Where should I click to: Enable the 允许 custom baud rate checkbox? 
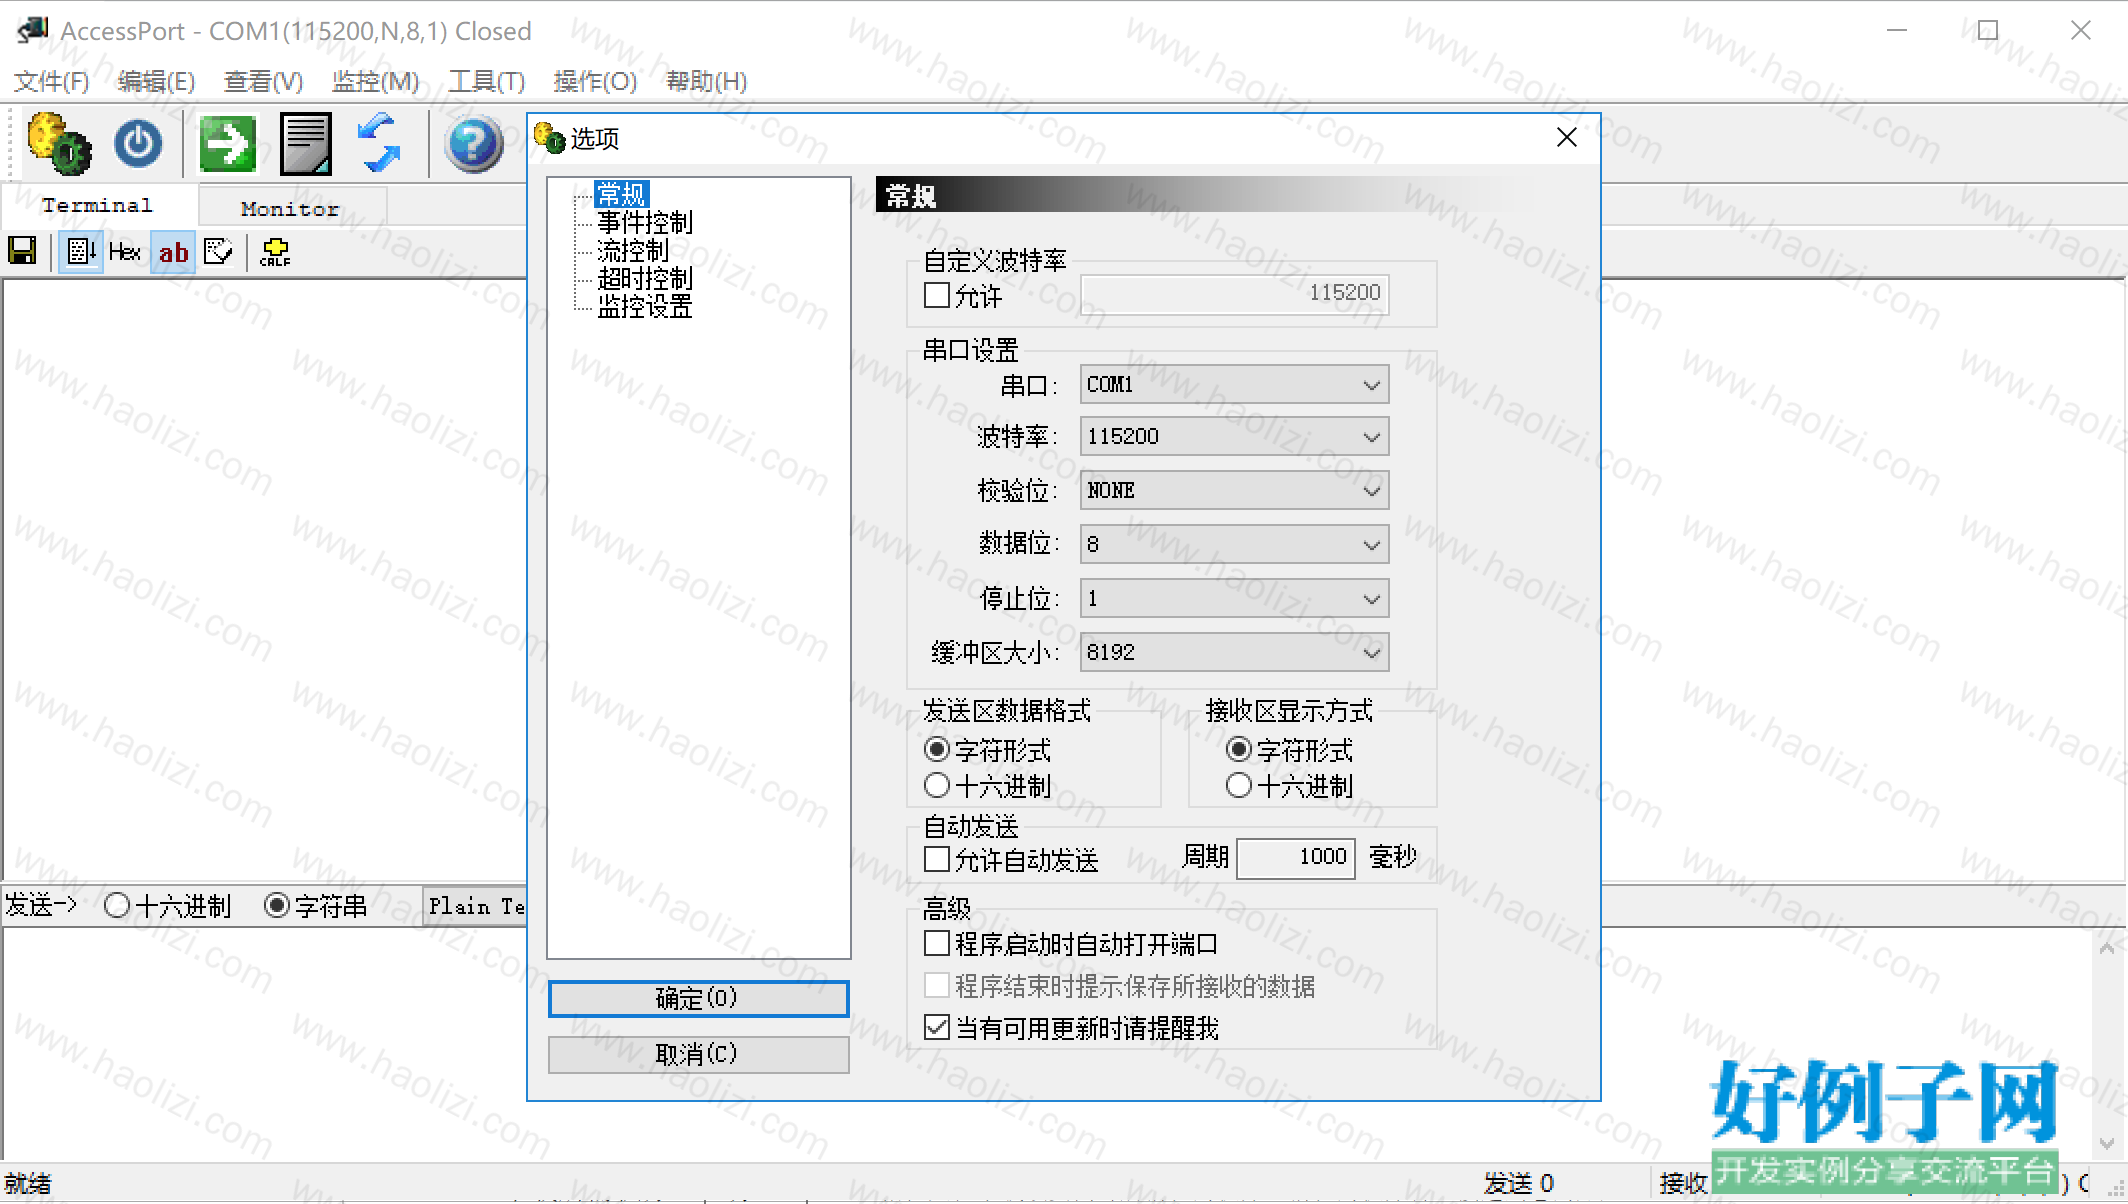coord(937,295)
